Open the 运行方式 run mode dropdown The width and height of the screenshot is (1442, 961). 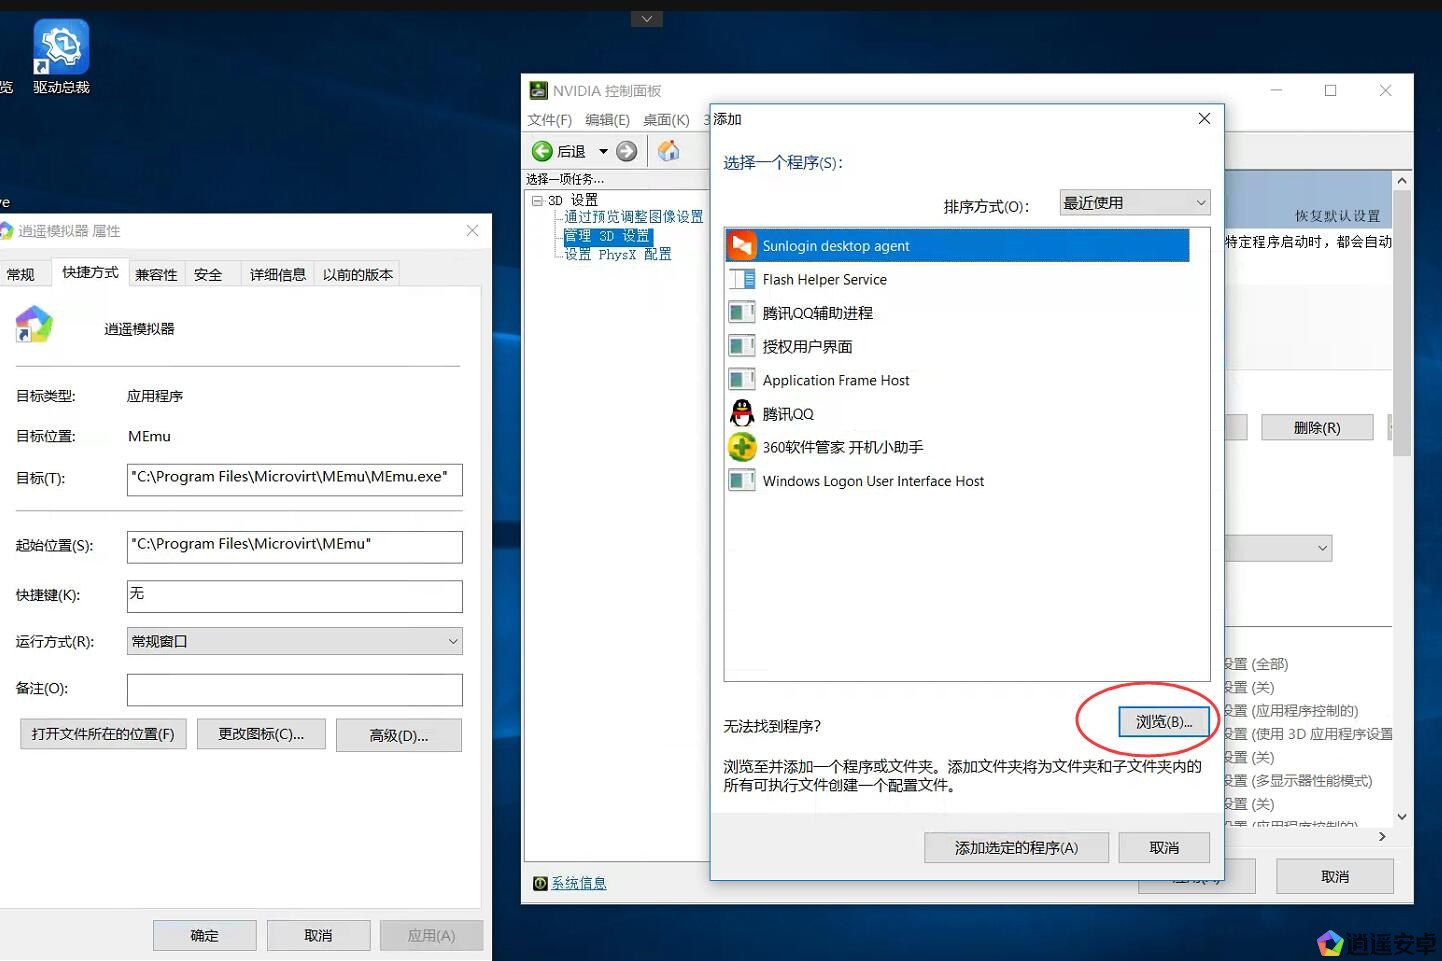[294, 641]
